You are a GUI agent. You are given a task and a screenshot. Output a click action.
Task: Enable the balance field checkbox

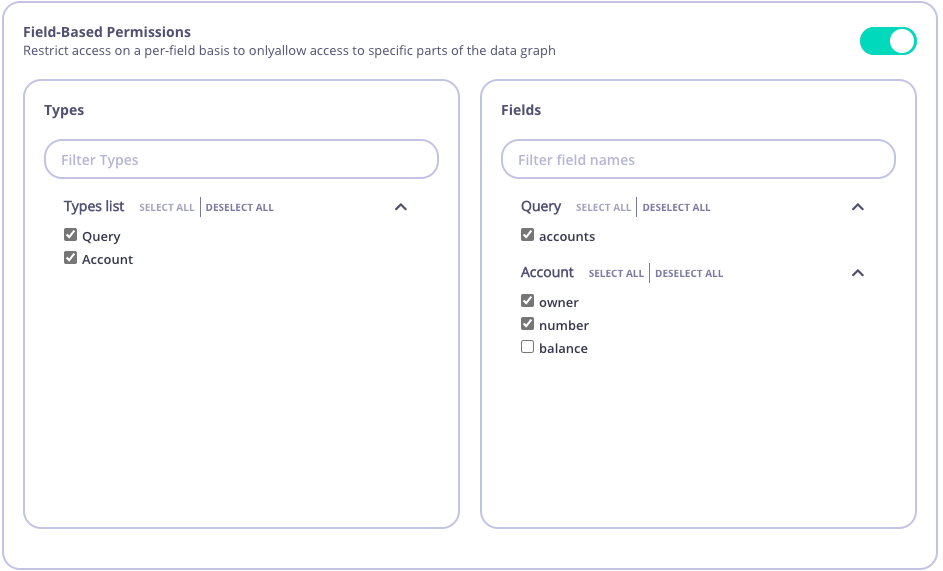coord(527,347)
